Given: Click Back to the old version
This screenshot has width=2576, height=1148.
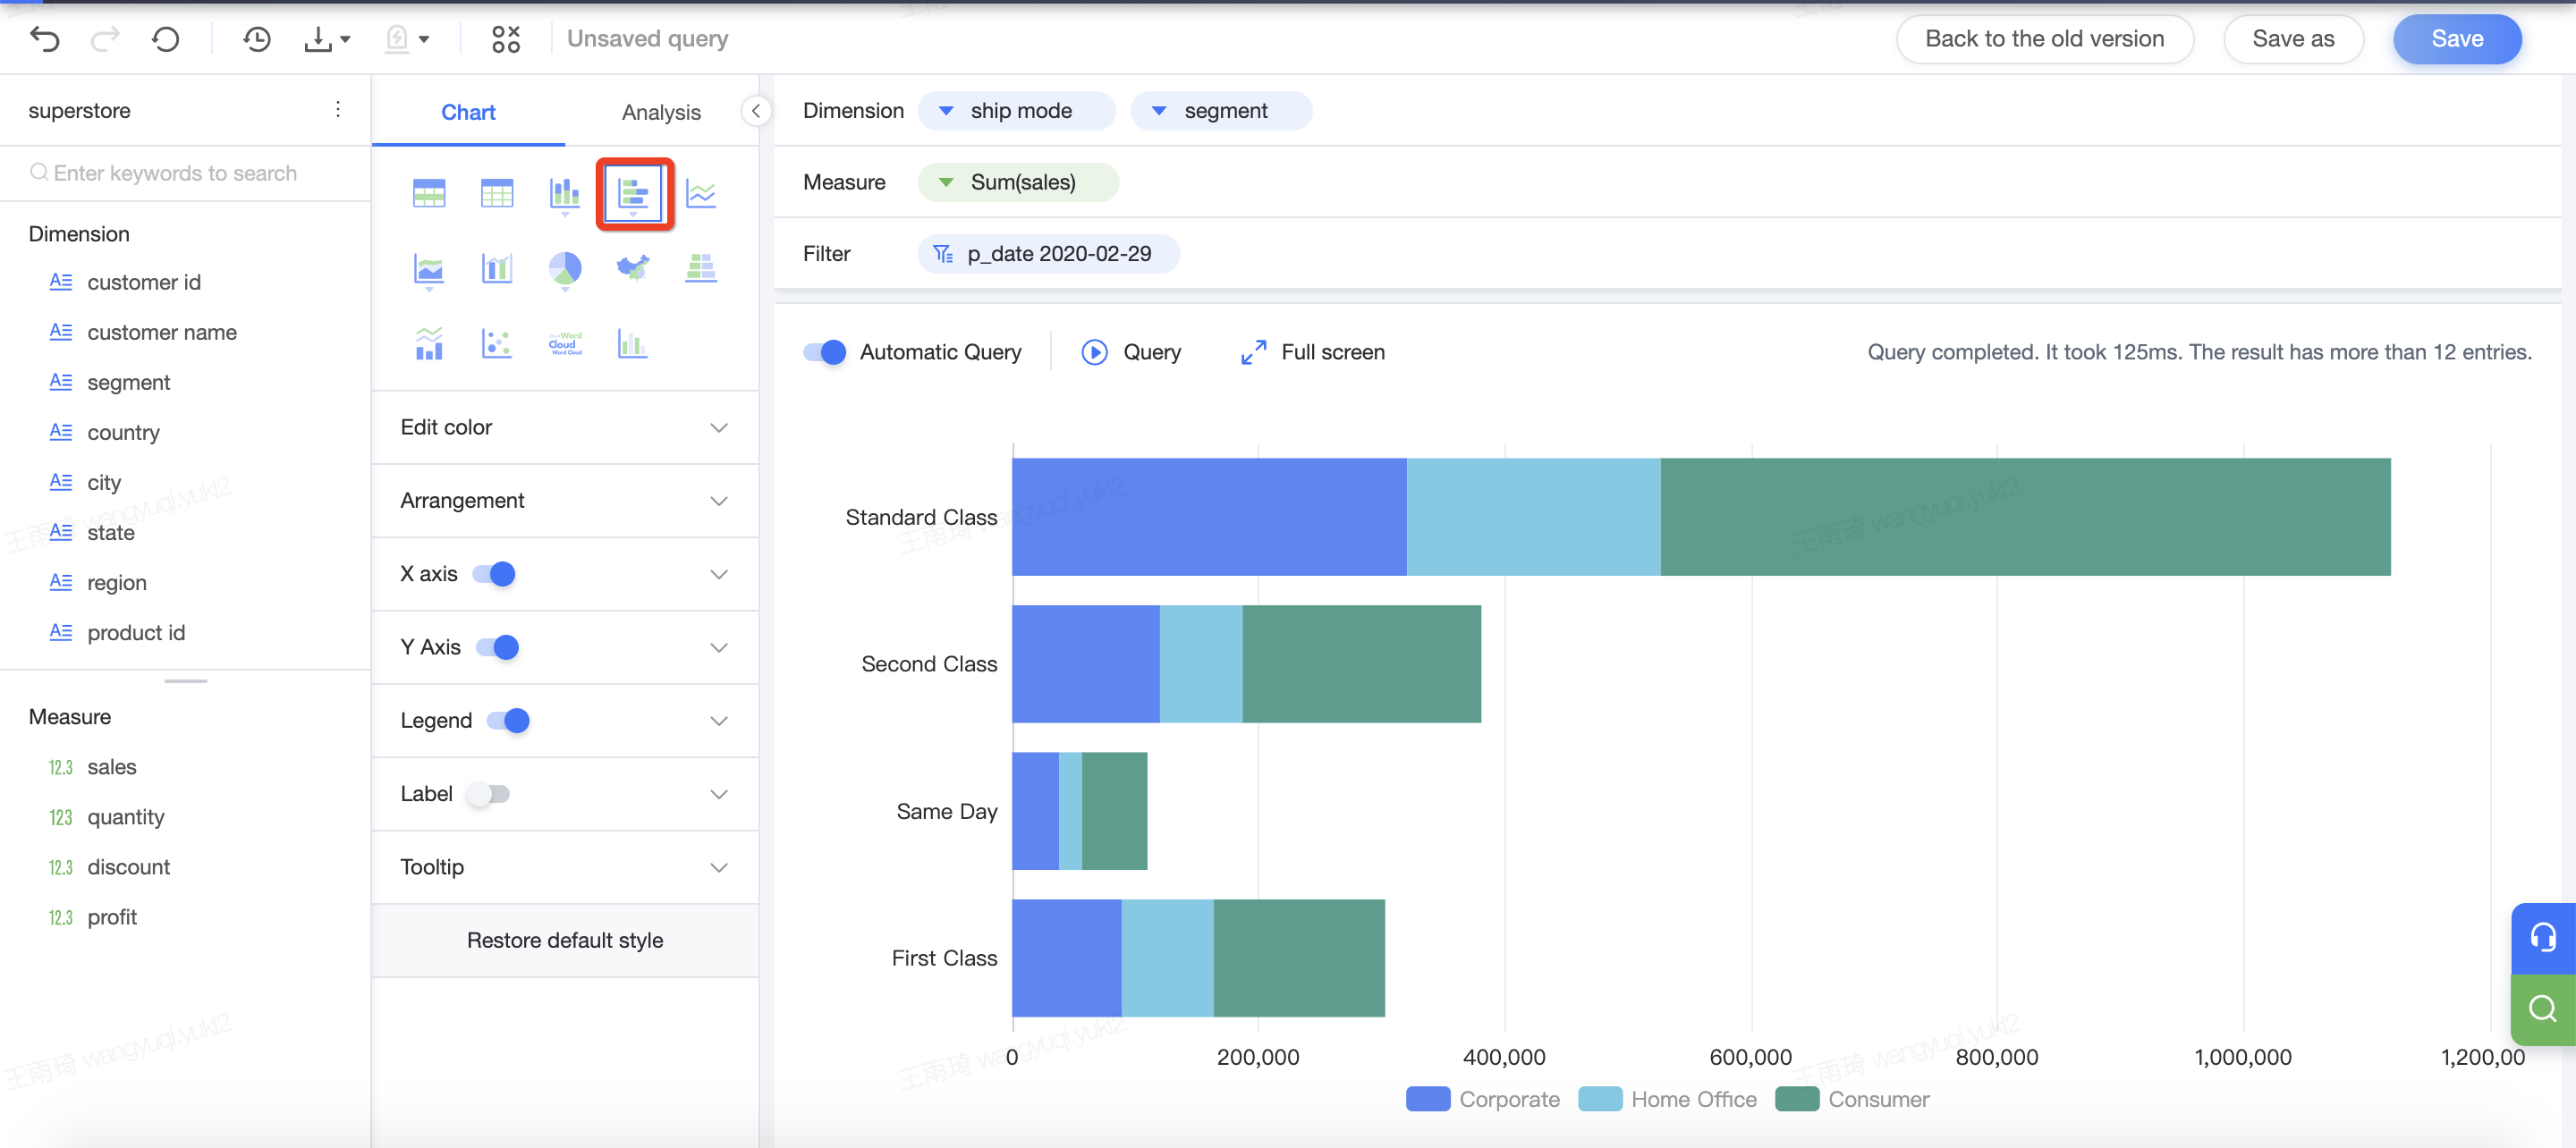Looking at the screenshot, I should point(2044,39).
